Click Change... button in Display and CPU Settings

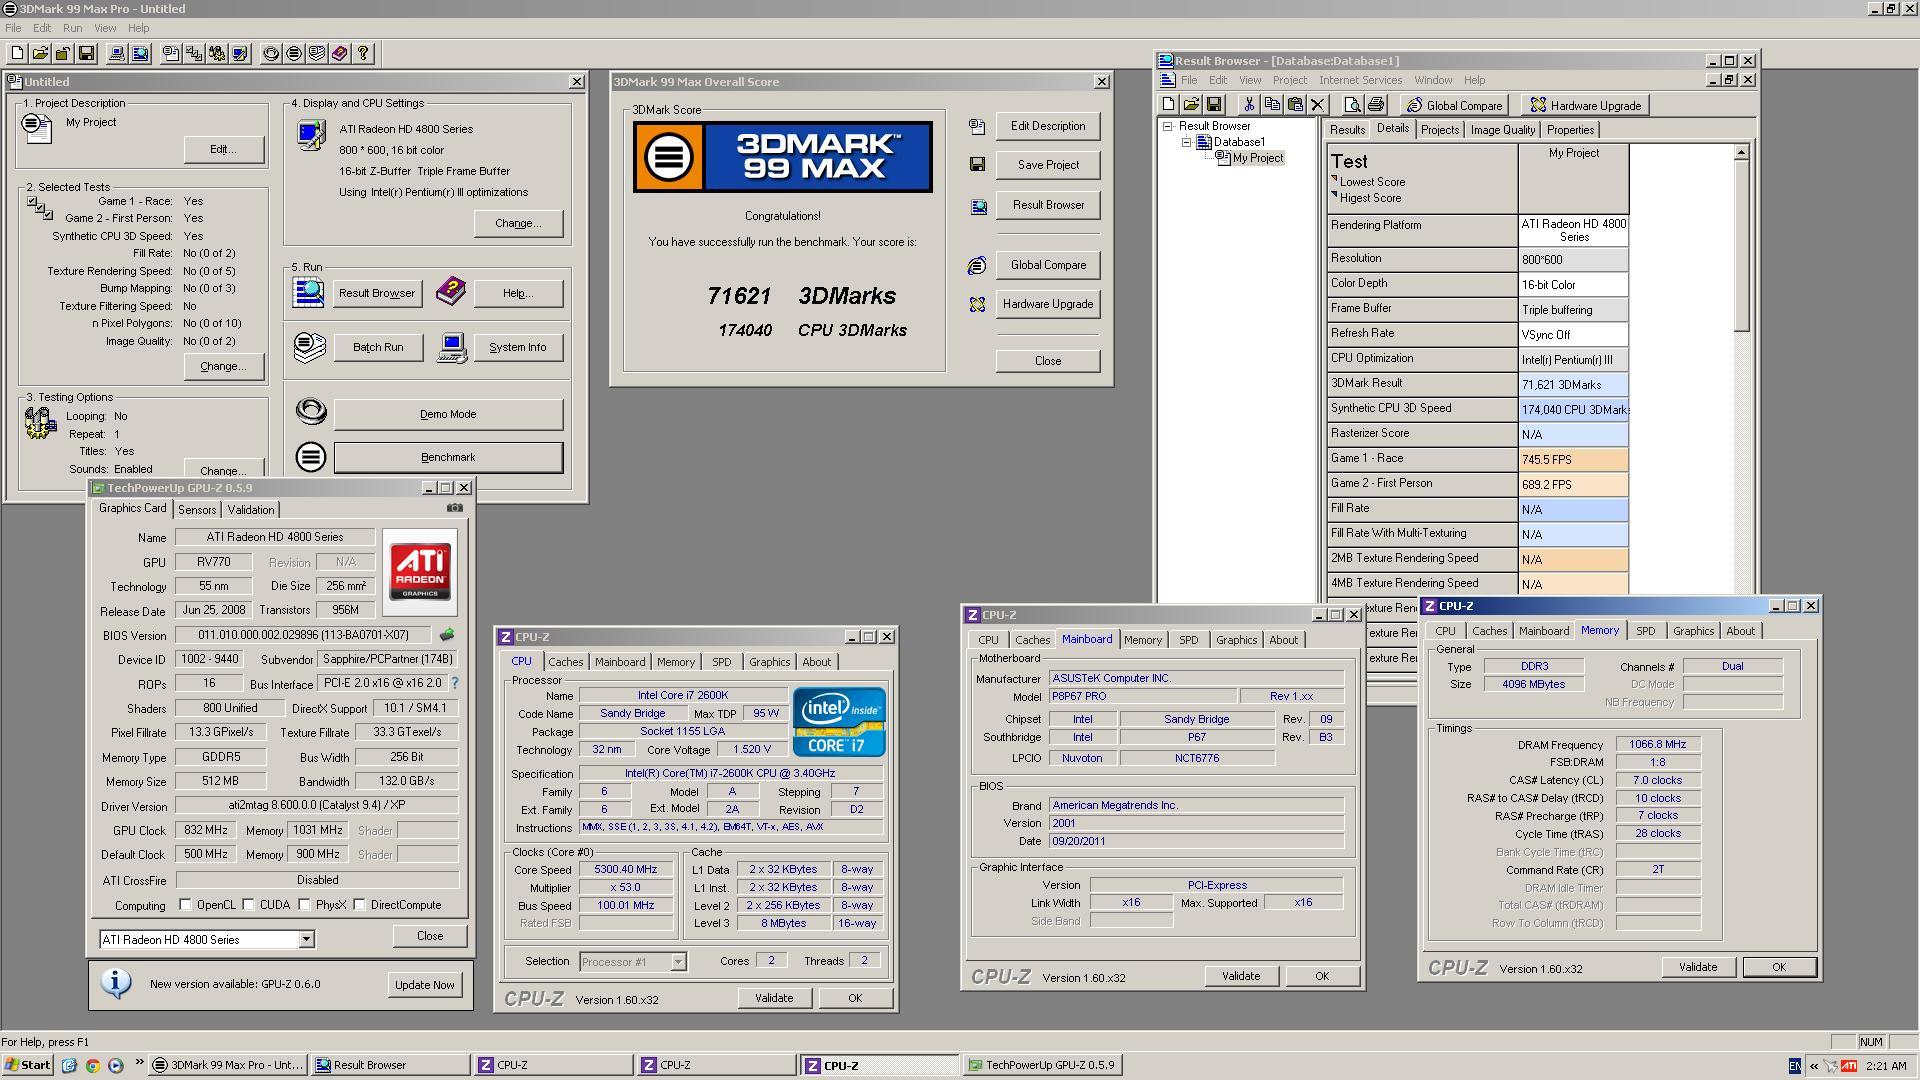[x=518, y=223]
